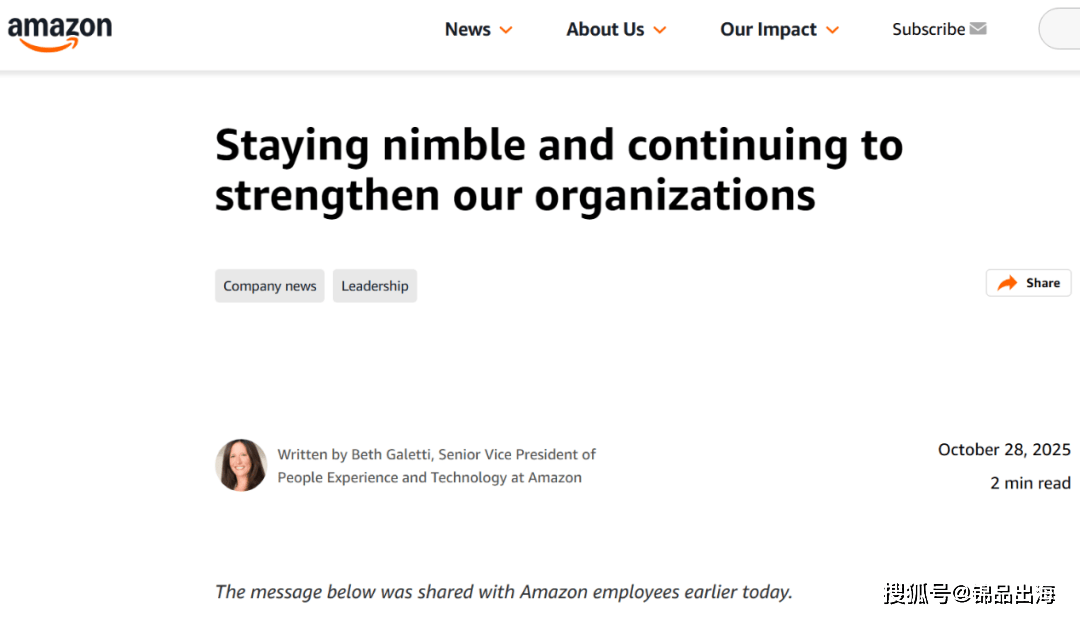This screenshot has height=617, width=1080.
Task: Focus the search field in the header
Action: click(x=1062, y=29)
